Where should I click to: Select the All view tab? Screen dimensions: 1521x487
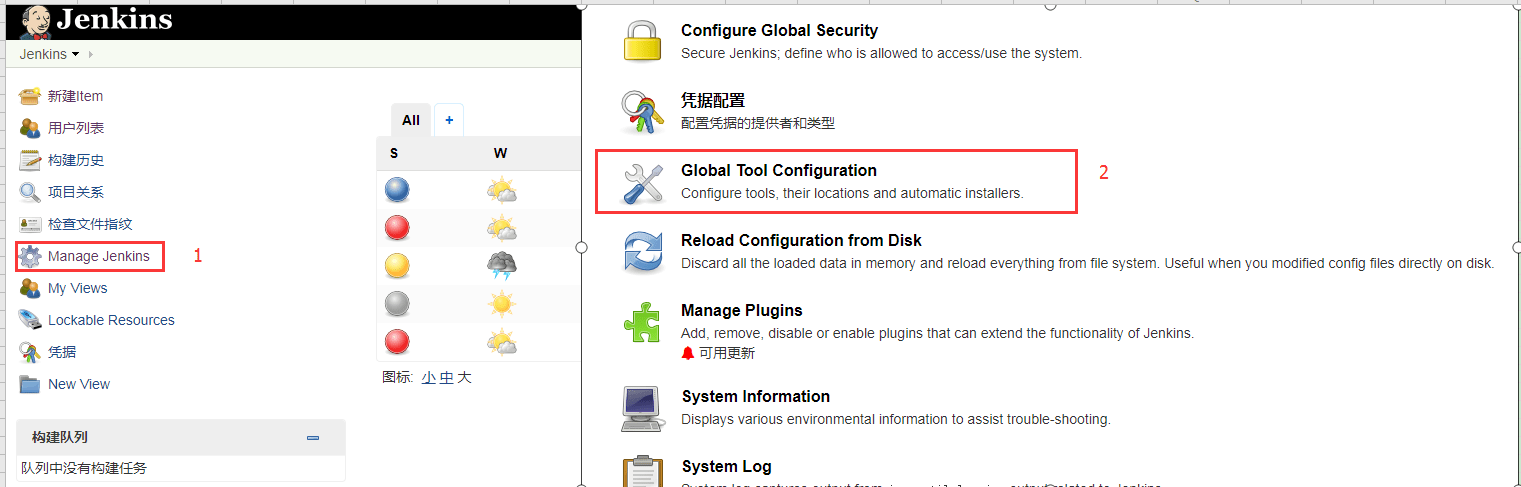point(411,120)
